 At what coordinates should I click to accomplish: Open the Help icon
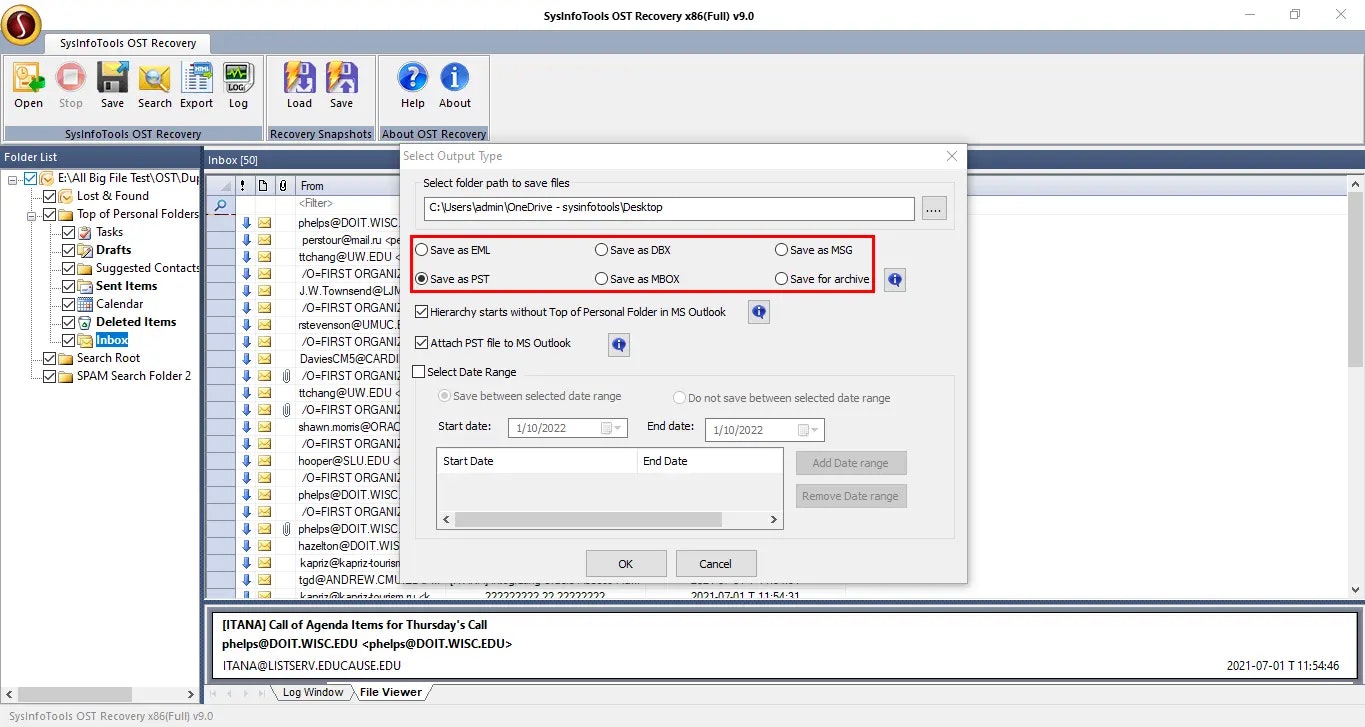point(413,85)
